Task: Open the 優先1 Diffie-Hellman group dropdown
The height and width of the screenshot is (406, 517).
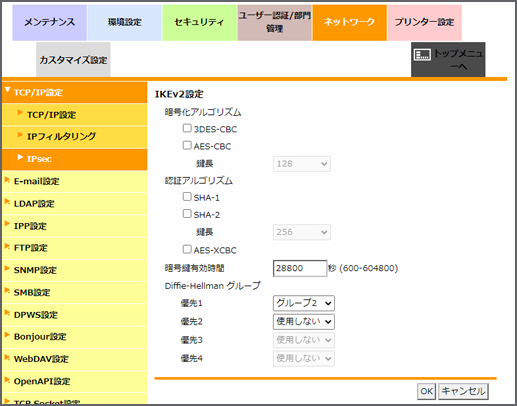Action: 304,303
